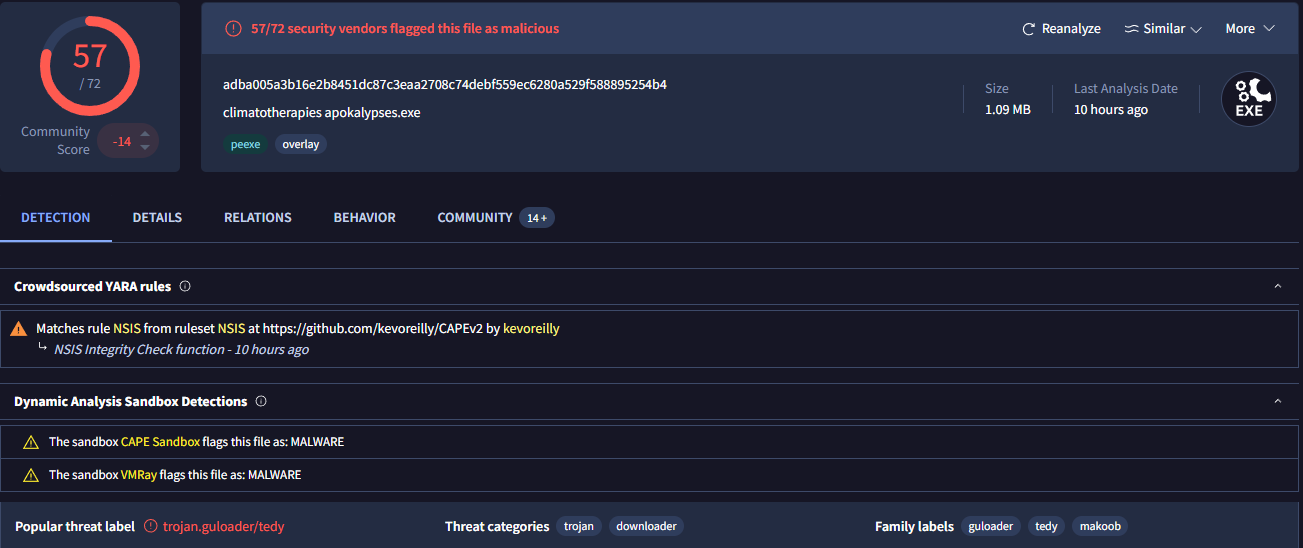Vote down the community score arrow
Image resolution: width=1303 pixels, height=548 pixels.
[x=145, y=148]
